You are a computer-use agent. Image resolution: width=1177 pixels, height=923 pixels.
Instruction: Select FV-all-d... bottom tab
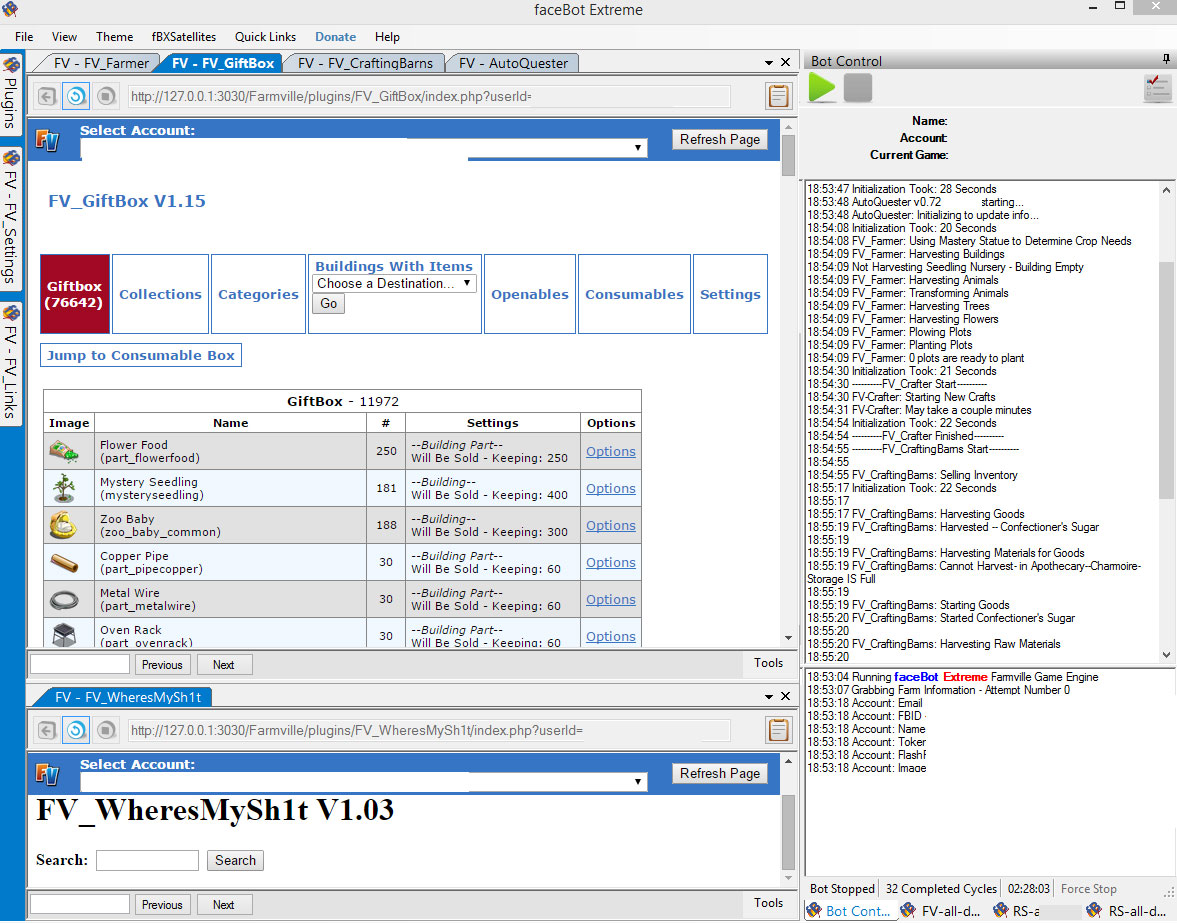tap(941, 911)
